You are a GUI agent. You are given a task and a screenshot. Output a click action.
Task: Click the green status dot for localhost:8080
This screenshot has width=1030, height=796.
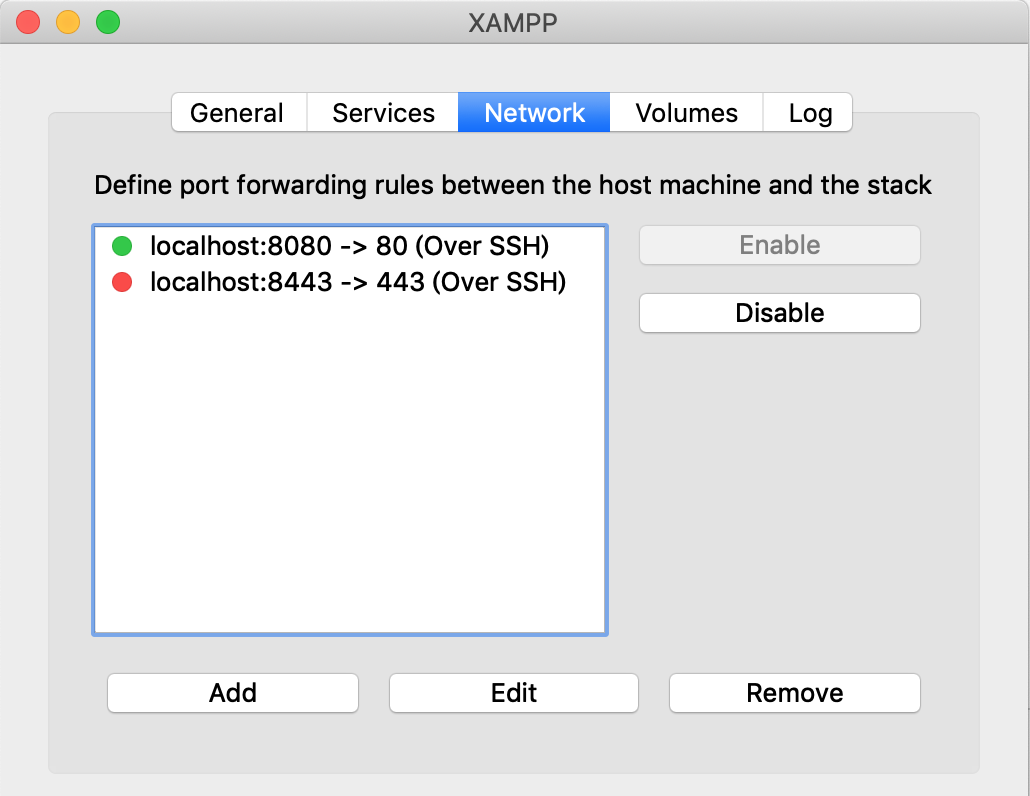122,246
